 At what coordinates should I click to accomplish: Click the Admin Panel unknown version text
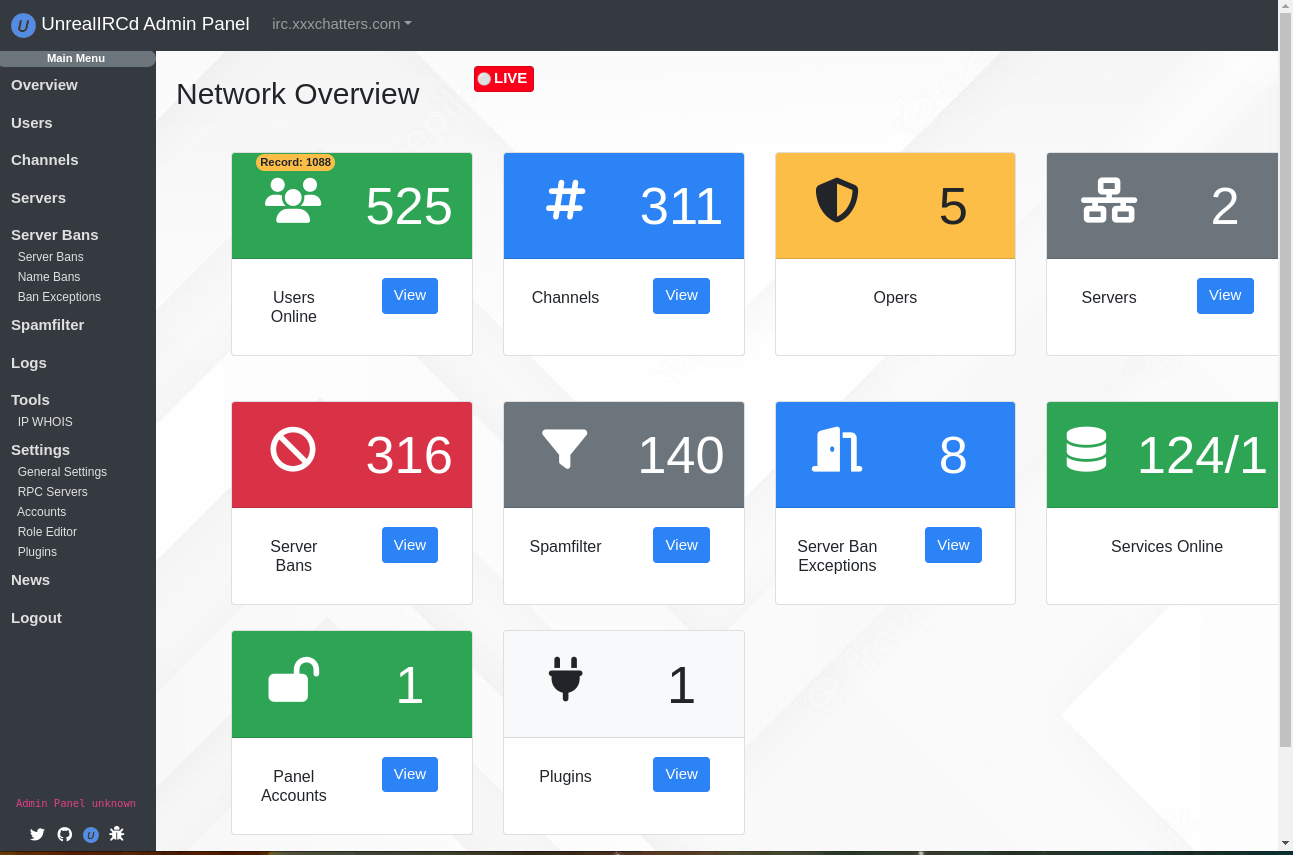click(76, 803)
